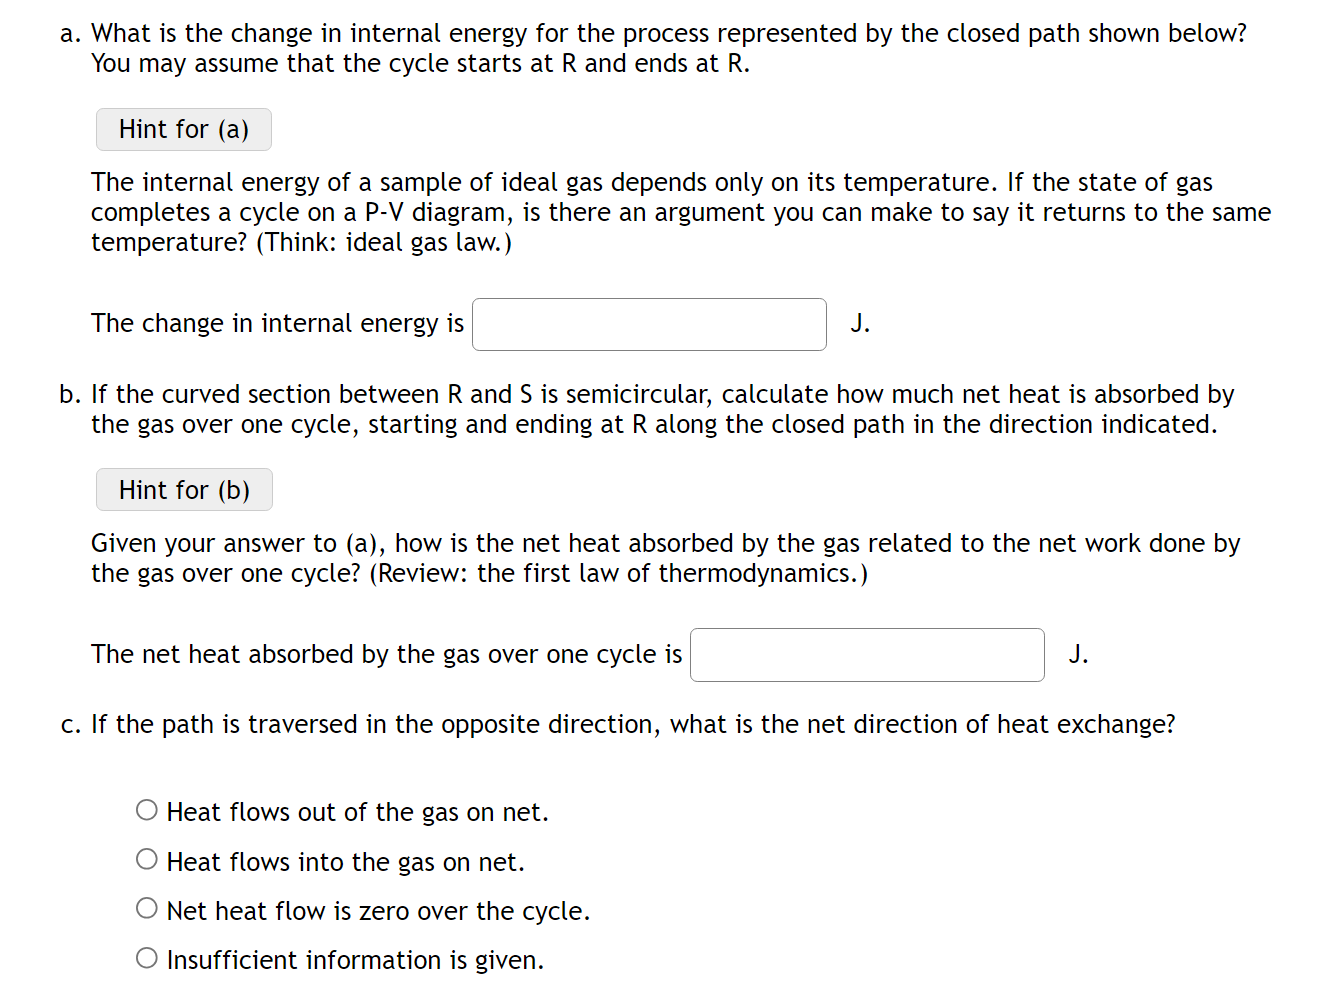Click the part (c) question heading
Viewport: 1327px width, 1007px height.
618,724
